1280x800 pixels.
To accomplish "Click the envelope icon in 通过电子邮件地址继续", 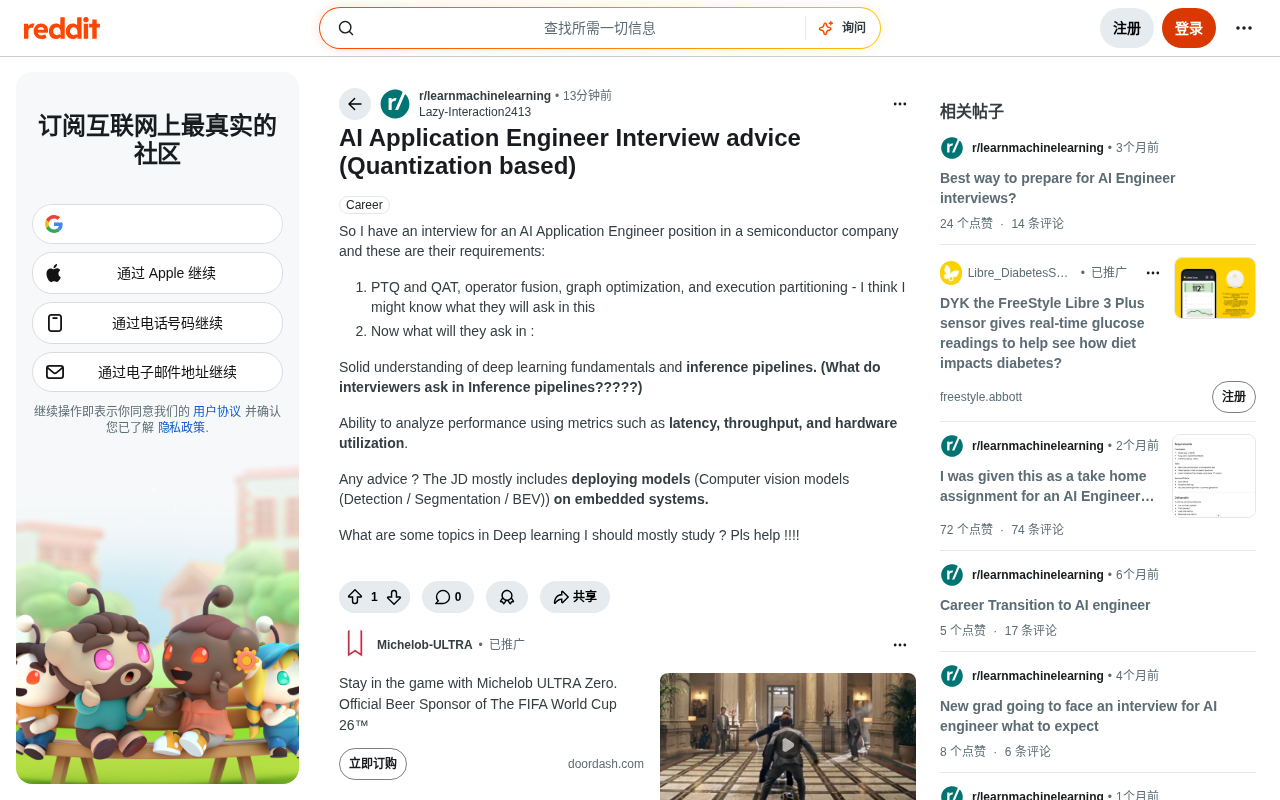I will (x=55, y=372).
